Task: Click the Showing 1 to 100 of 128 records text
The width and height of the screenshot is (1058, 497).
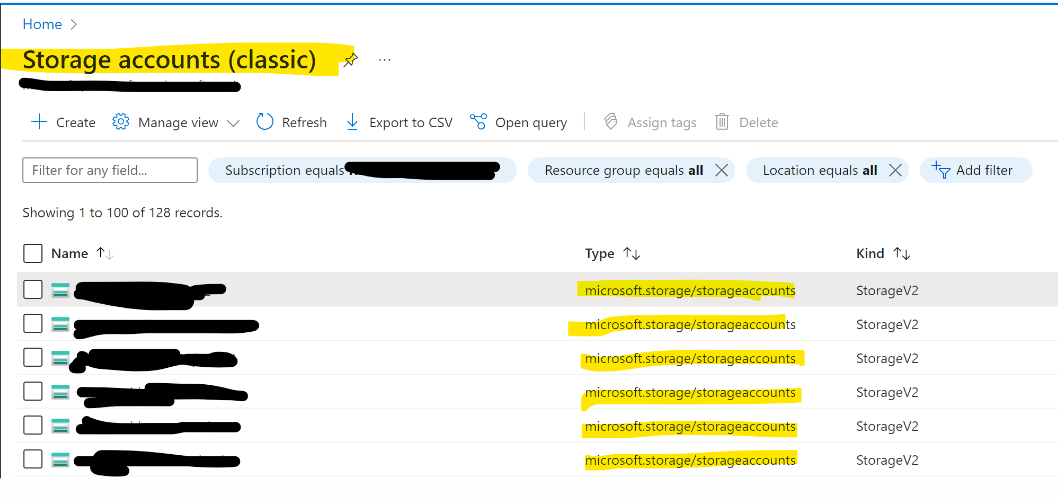Action: pos(122,212)
